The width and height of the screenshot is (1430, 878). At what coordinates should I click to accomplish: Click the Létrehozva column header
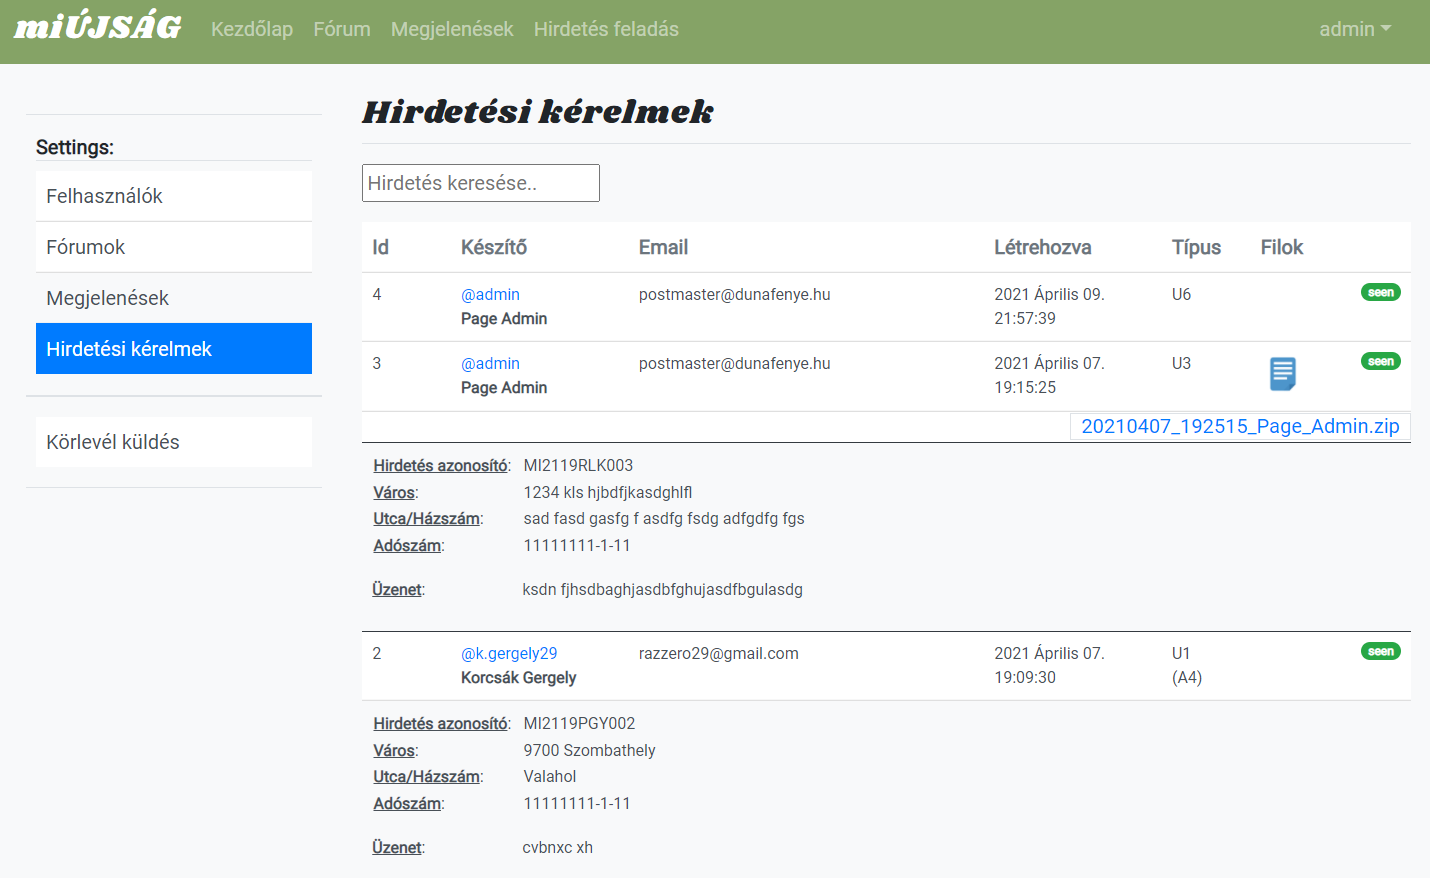(1043, 247)
